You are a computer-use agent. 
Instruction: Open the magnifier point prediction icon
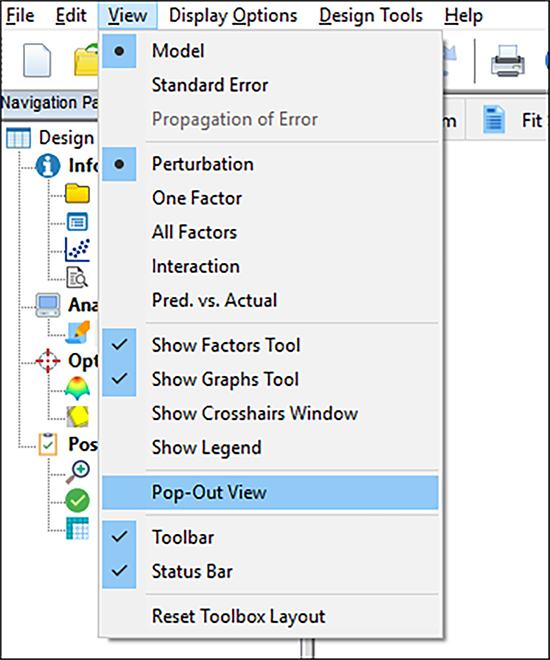pyautogui.click(x=77, y=472)
